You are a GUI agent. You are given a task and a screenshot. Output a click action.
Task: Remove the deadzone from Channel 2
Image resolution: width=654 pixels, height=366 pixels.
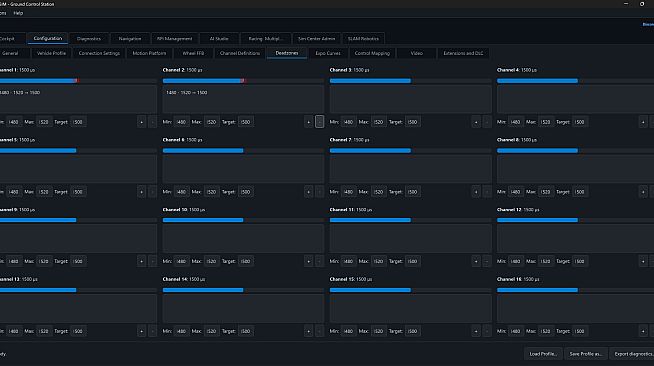(x=319, y=122)
